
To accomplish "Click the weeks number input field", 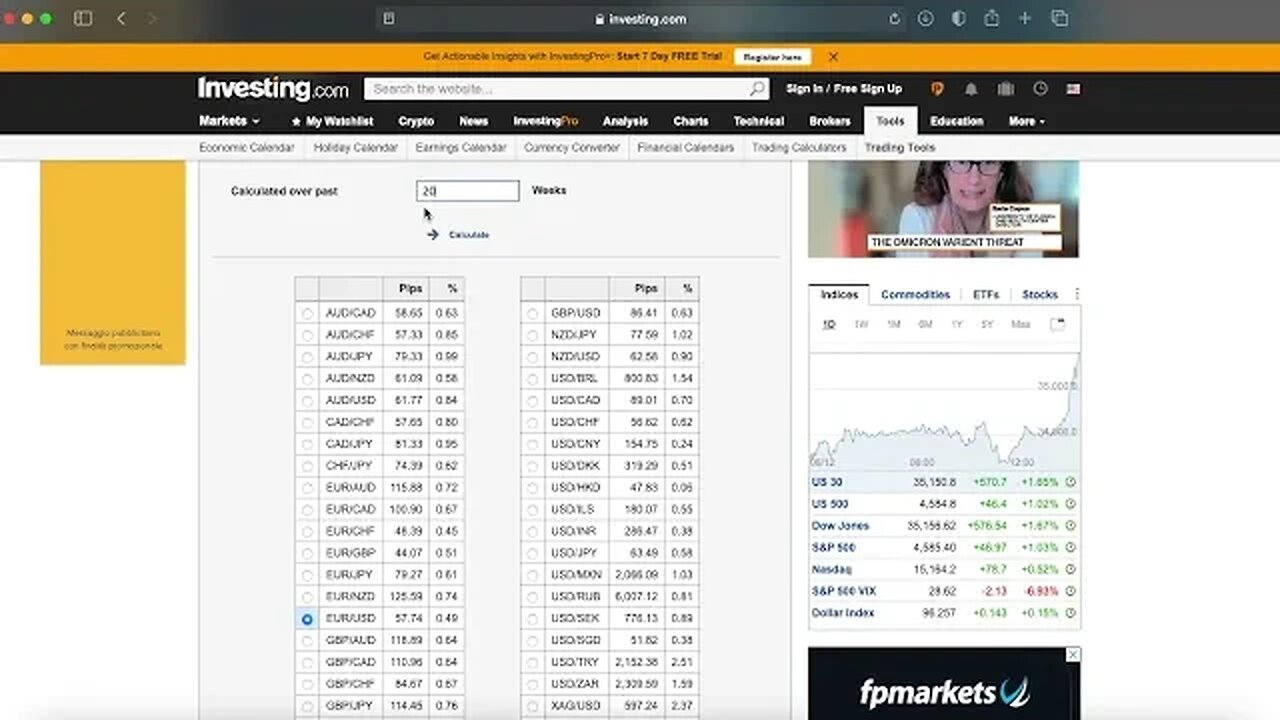I will (x=468, y=190).
